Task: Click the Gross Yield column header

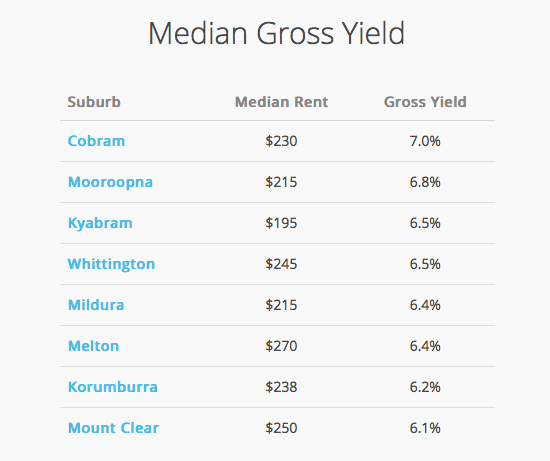Action: pyautogui.click(x=425, y=102)
